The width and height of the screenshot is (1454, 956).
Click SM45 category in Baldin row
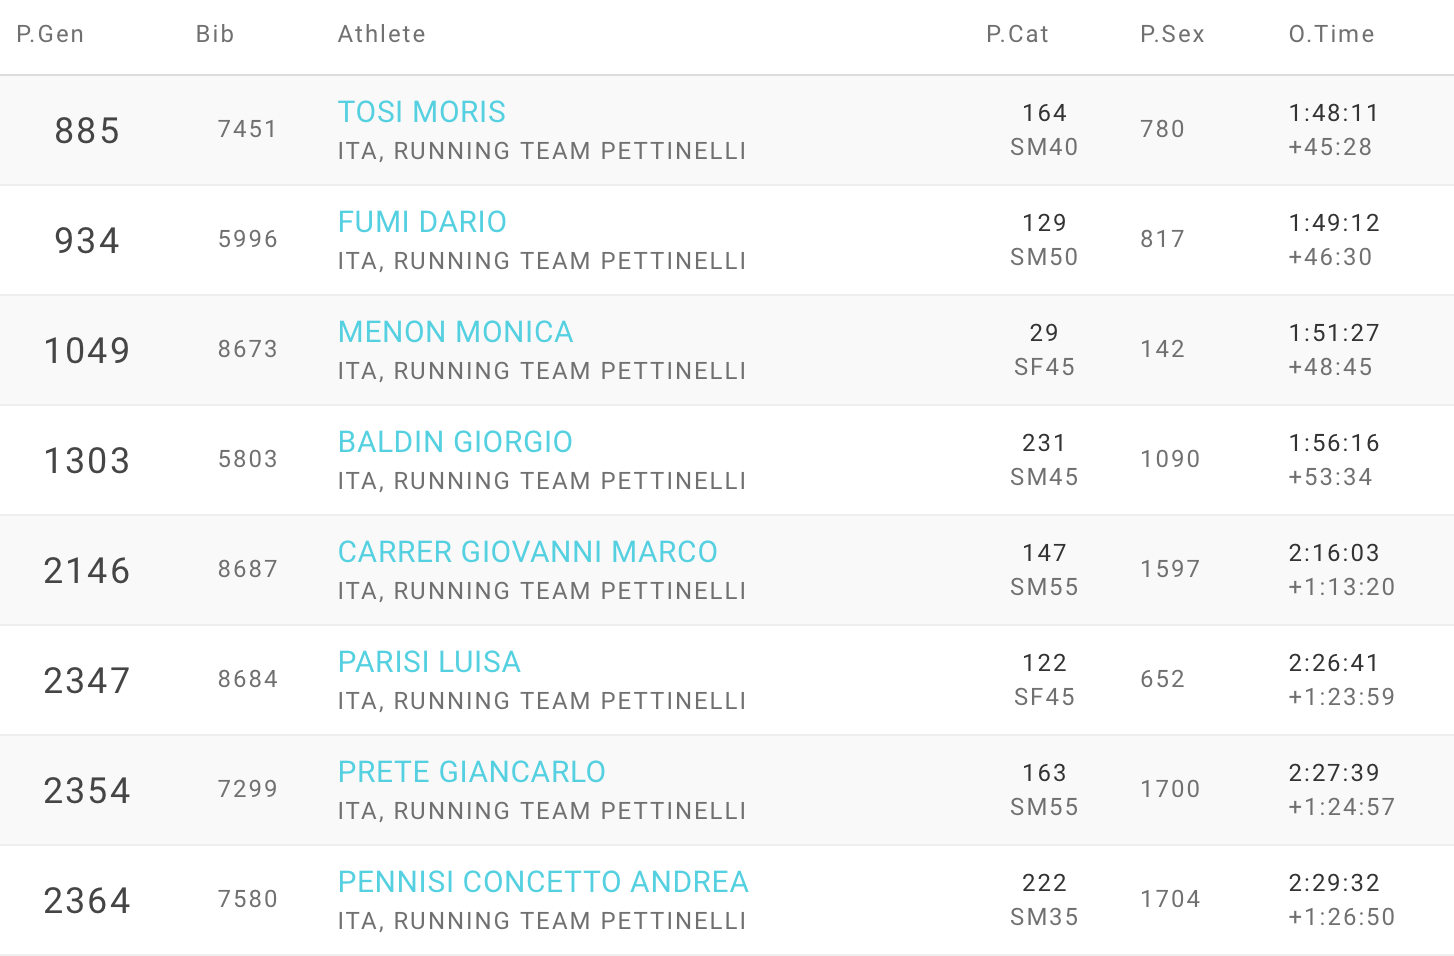(x=1044, y=477)
